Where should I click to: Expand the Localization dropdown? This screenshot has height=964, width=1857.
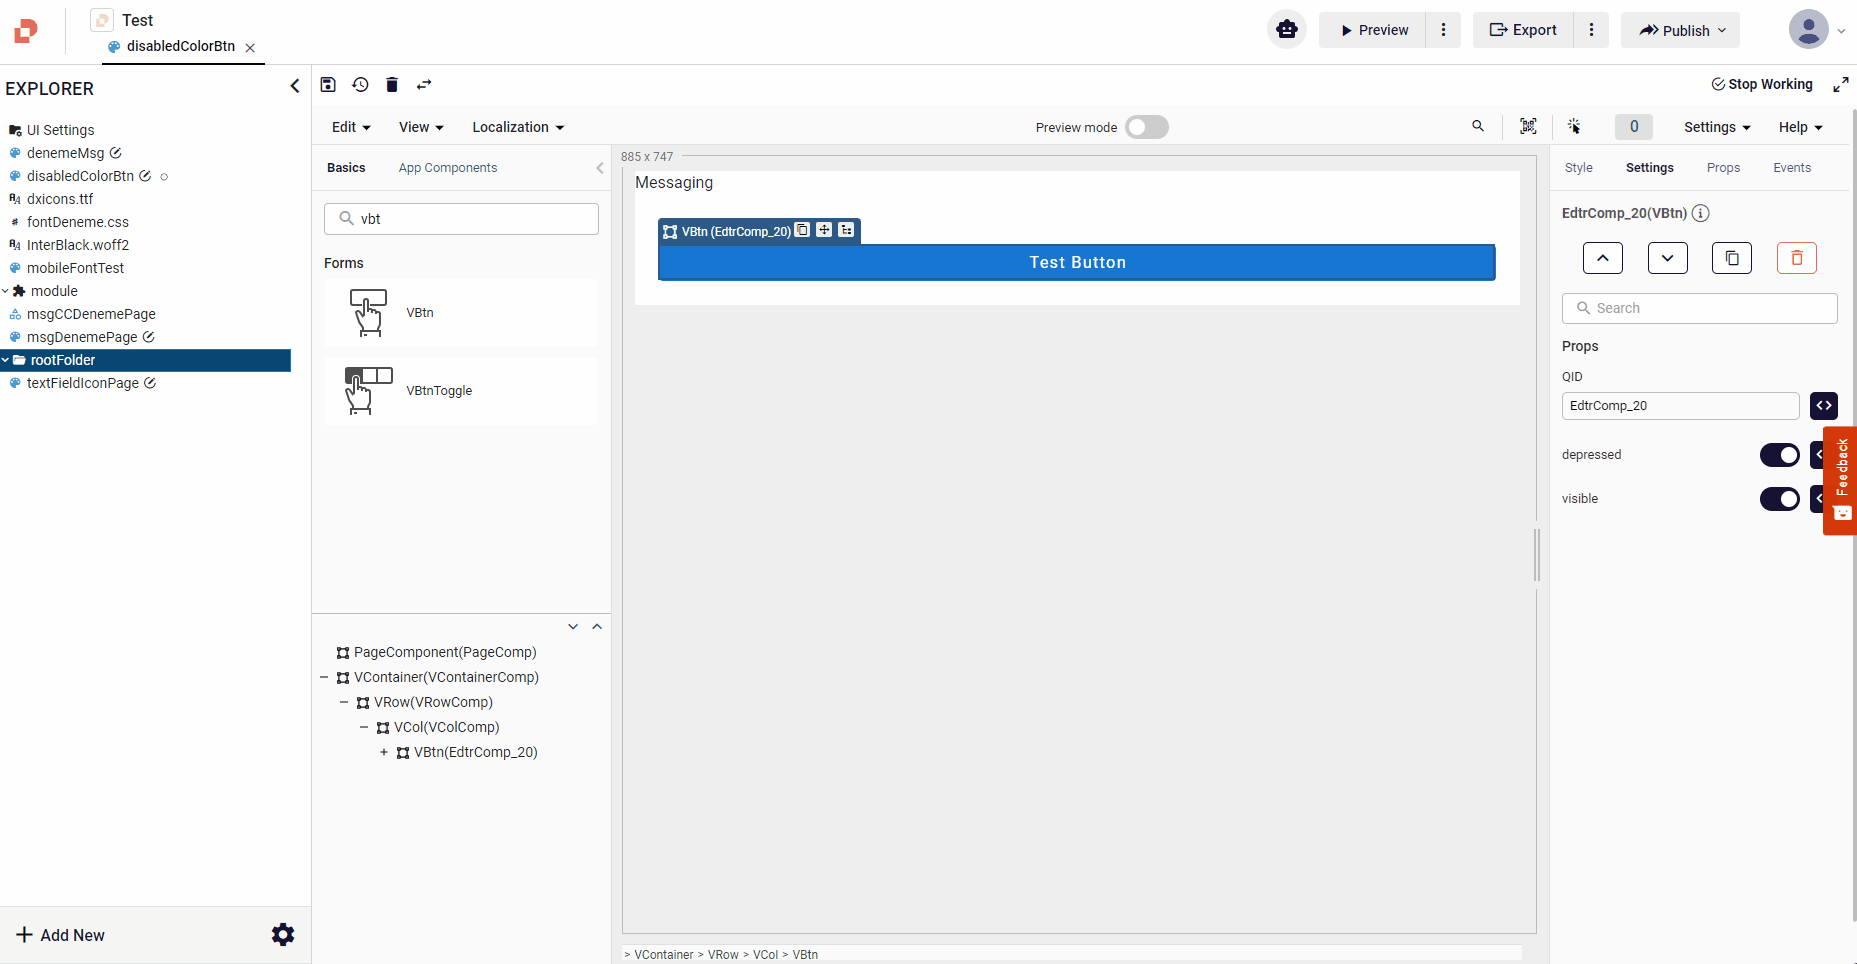coord(518,127)
